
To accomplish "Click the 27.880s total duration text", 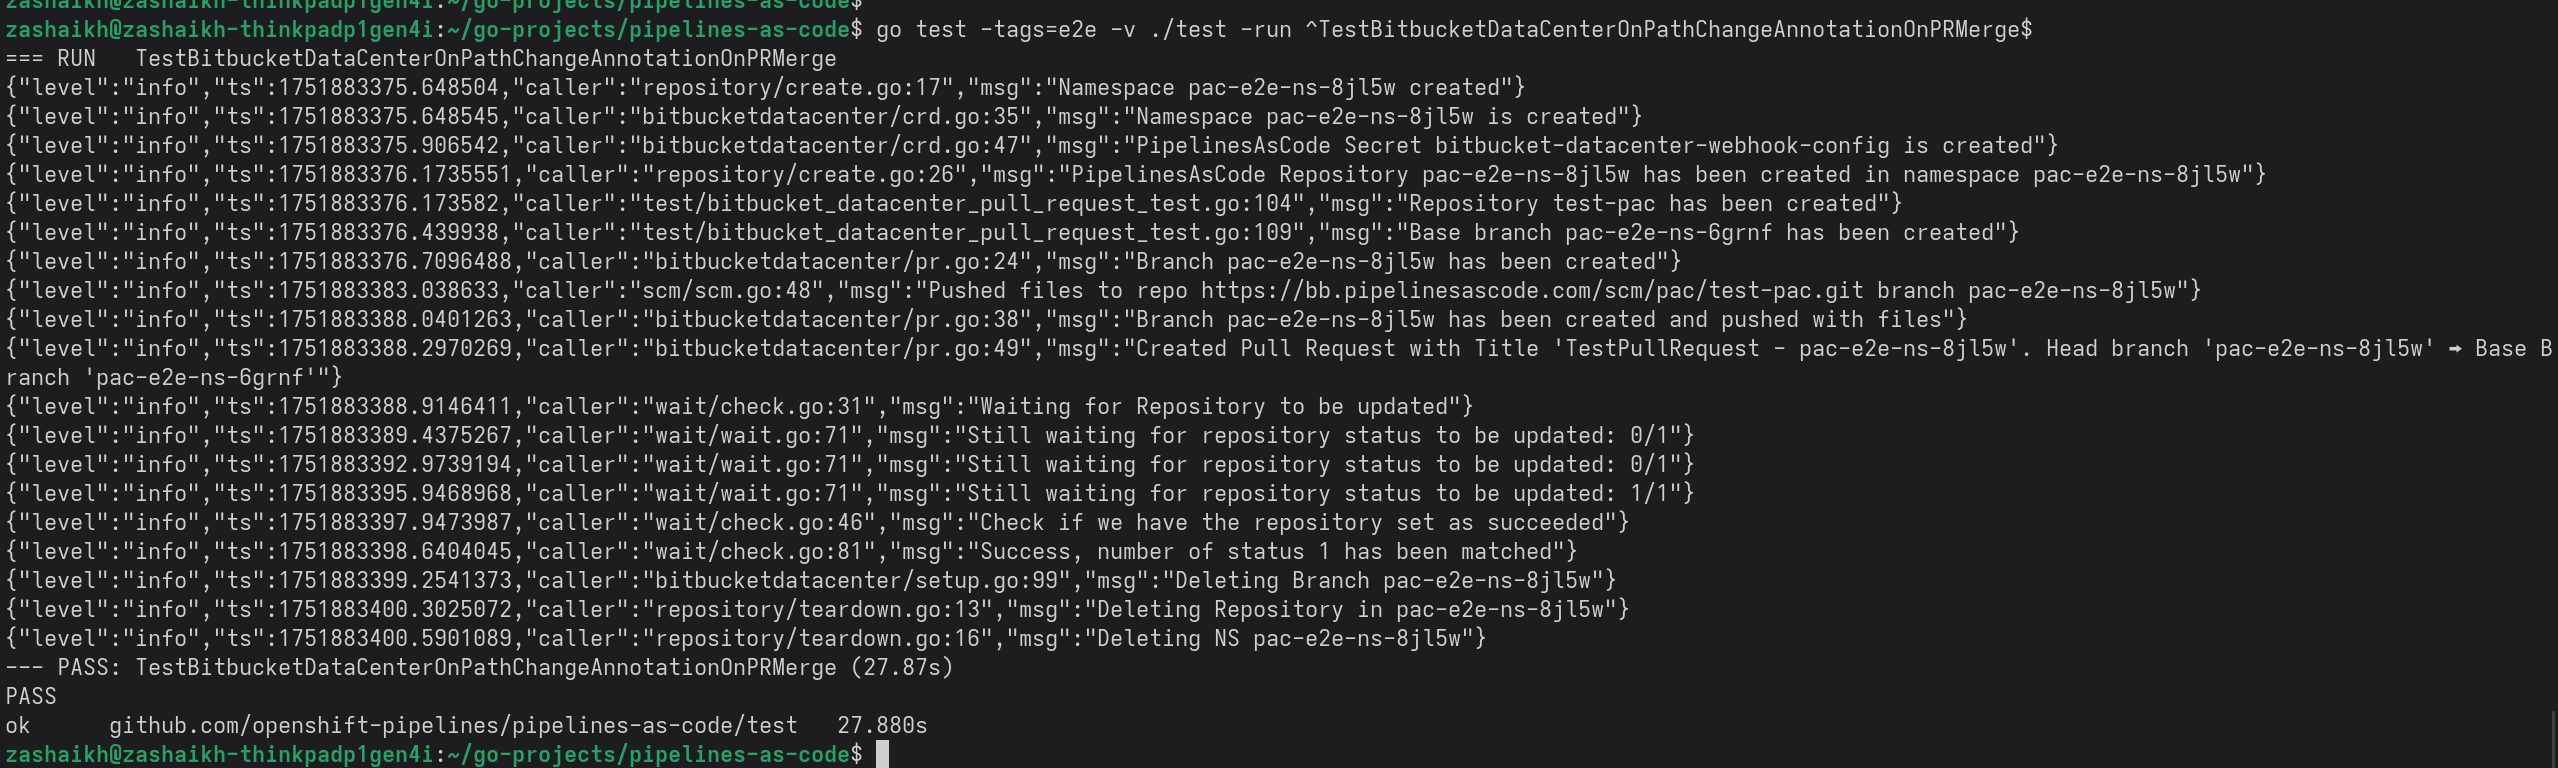I will [882, 726].
